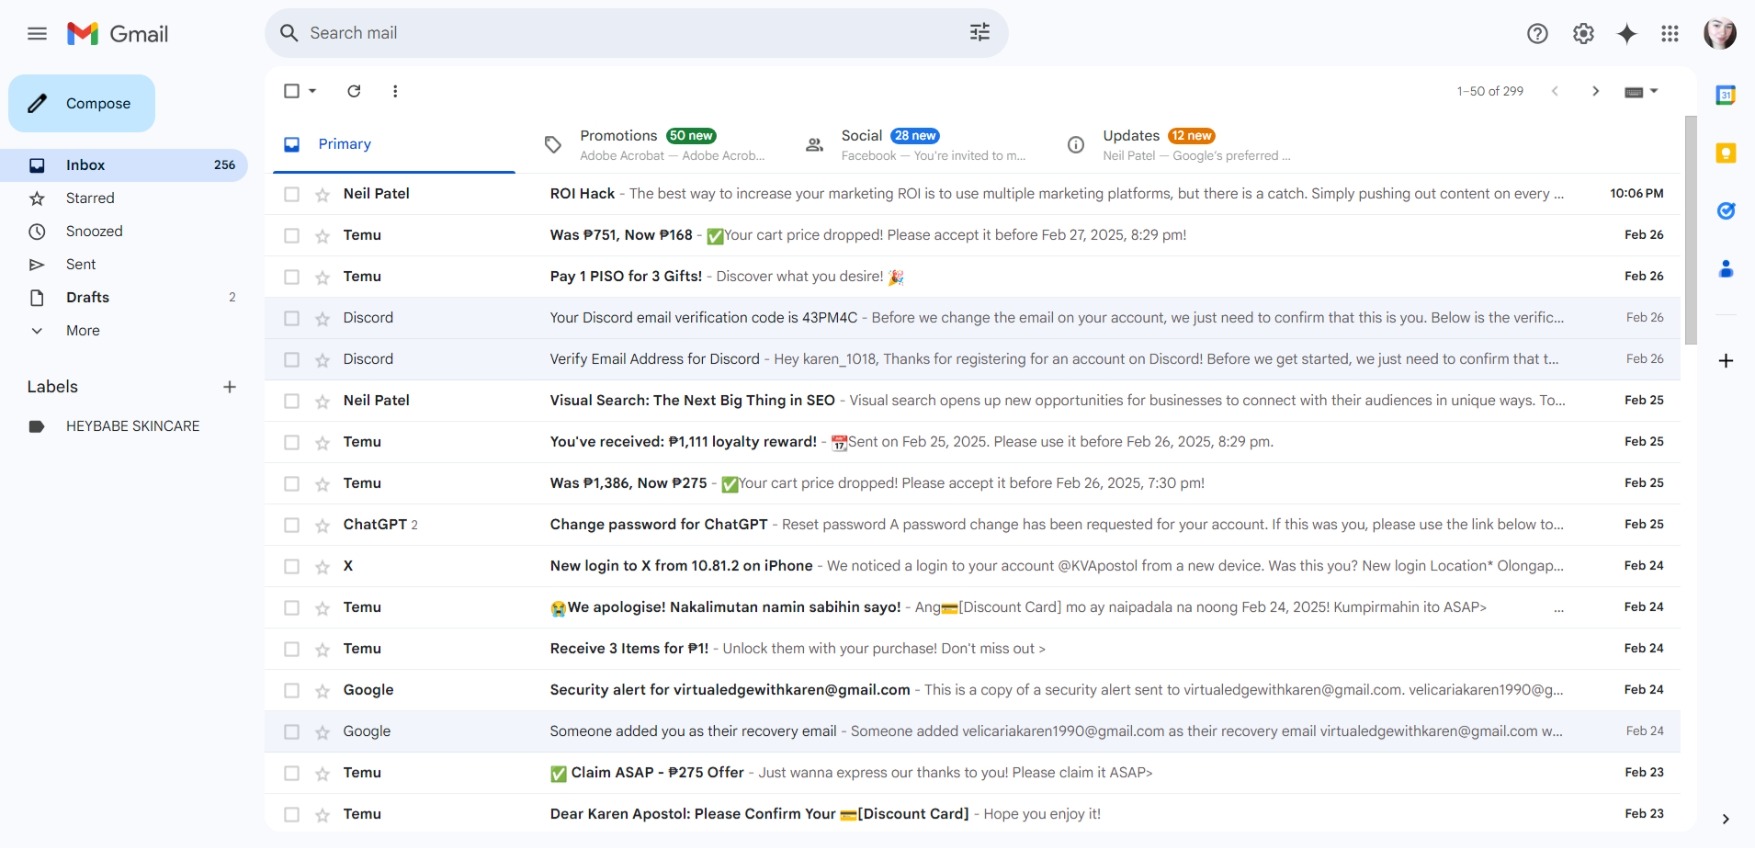Open Google Keep side panel
Screen dimensions: 1755x848
pyautogui.click(x=1726, y=153)
